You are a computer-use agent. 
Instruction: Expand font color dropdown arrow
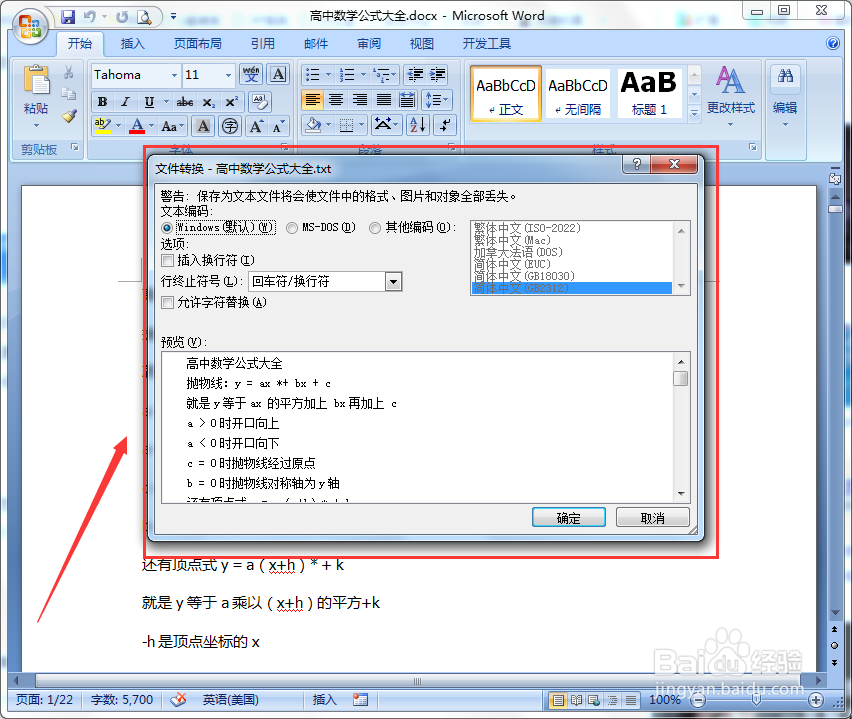pyautogui.click(x=151, y=127)
